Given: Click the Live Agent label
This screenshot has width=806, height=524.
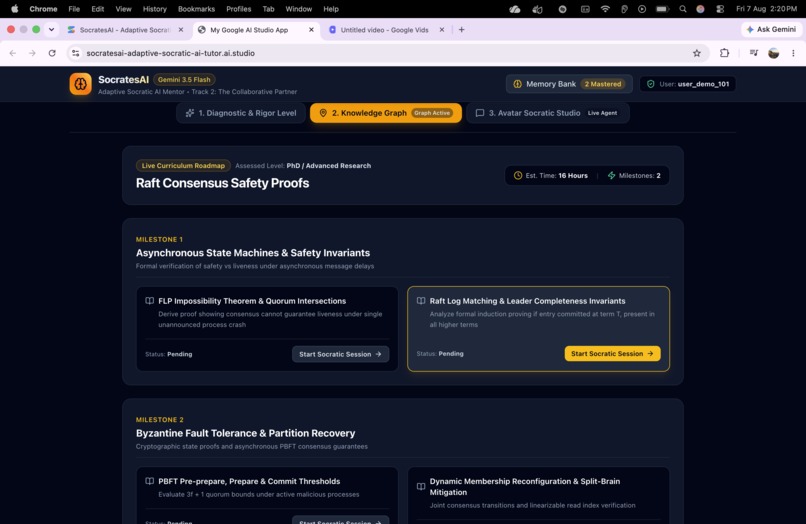Looking at the screenshot, I should pyautogui.click(x=602, y=113).
